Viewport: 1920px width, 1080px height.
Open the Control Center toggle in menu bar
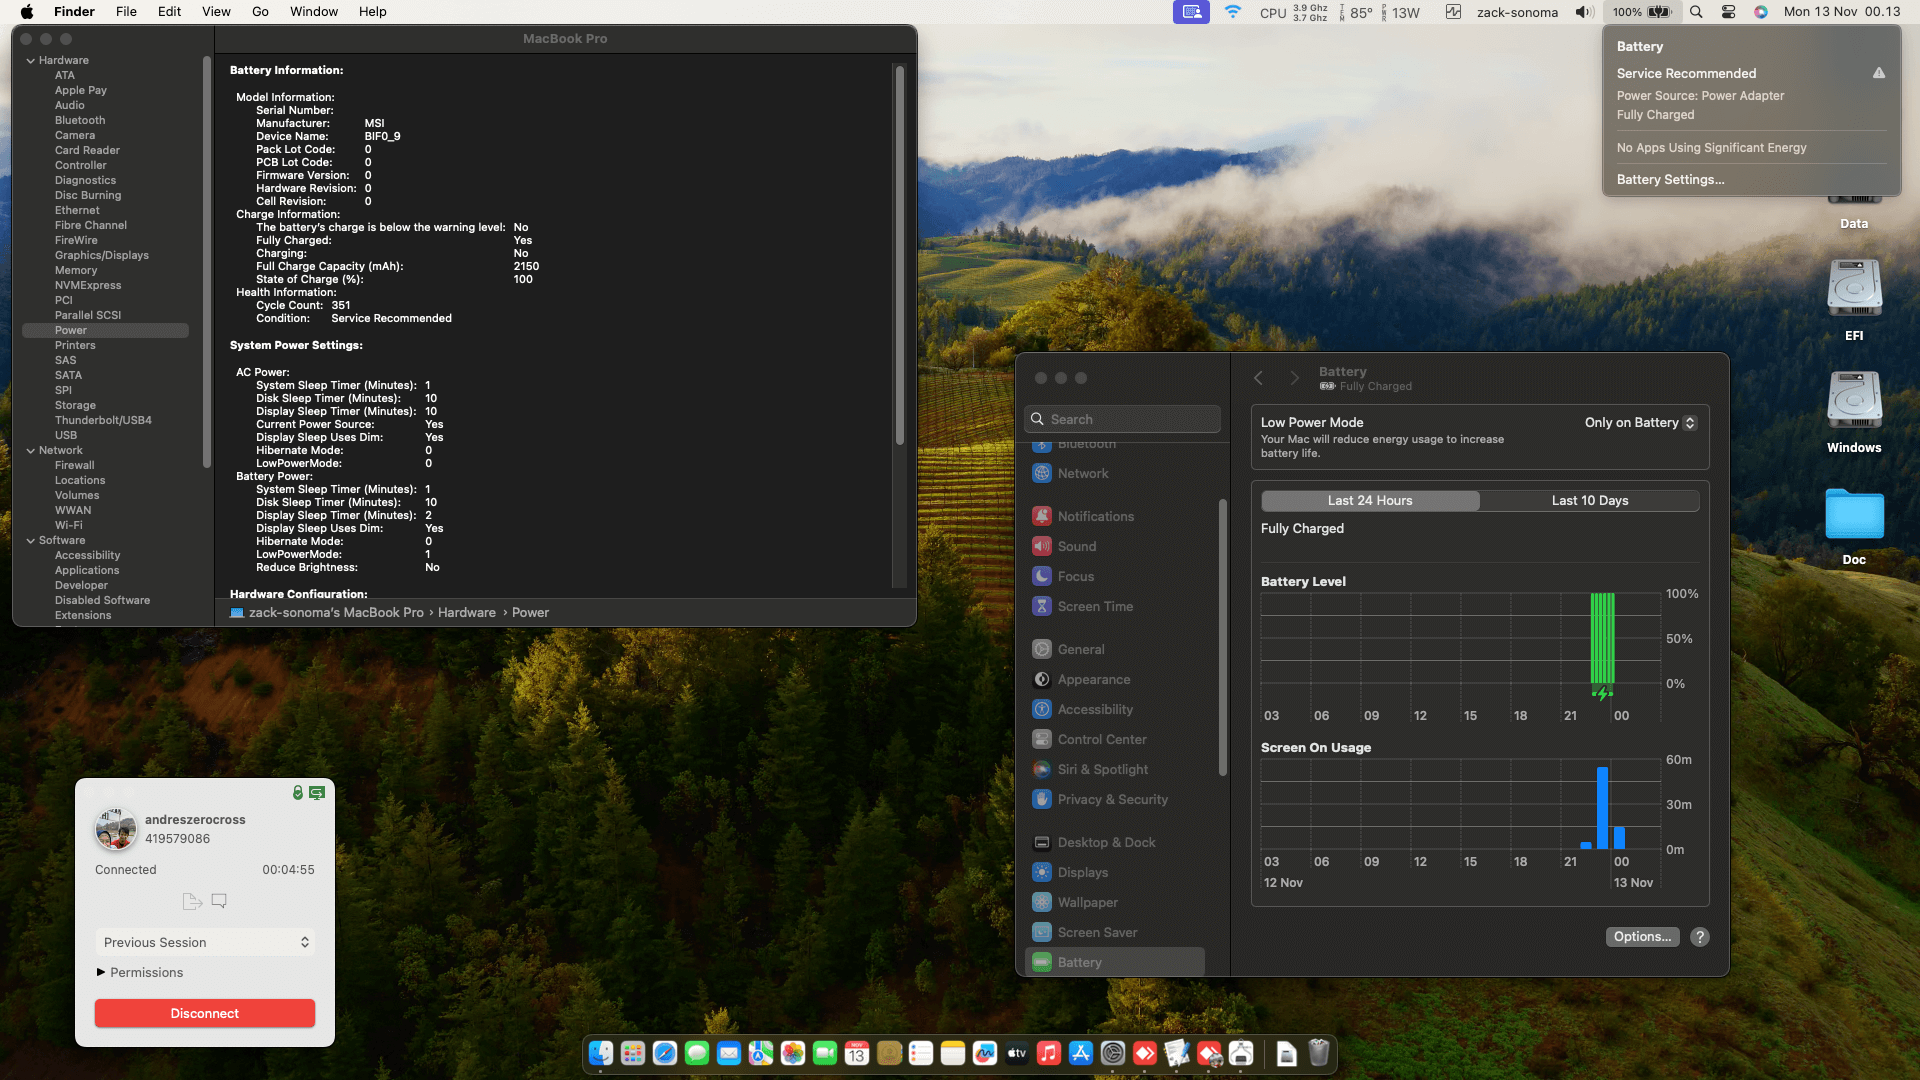tap(1728, 12)
